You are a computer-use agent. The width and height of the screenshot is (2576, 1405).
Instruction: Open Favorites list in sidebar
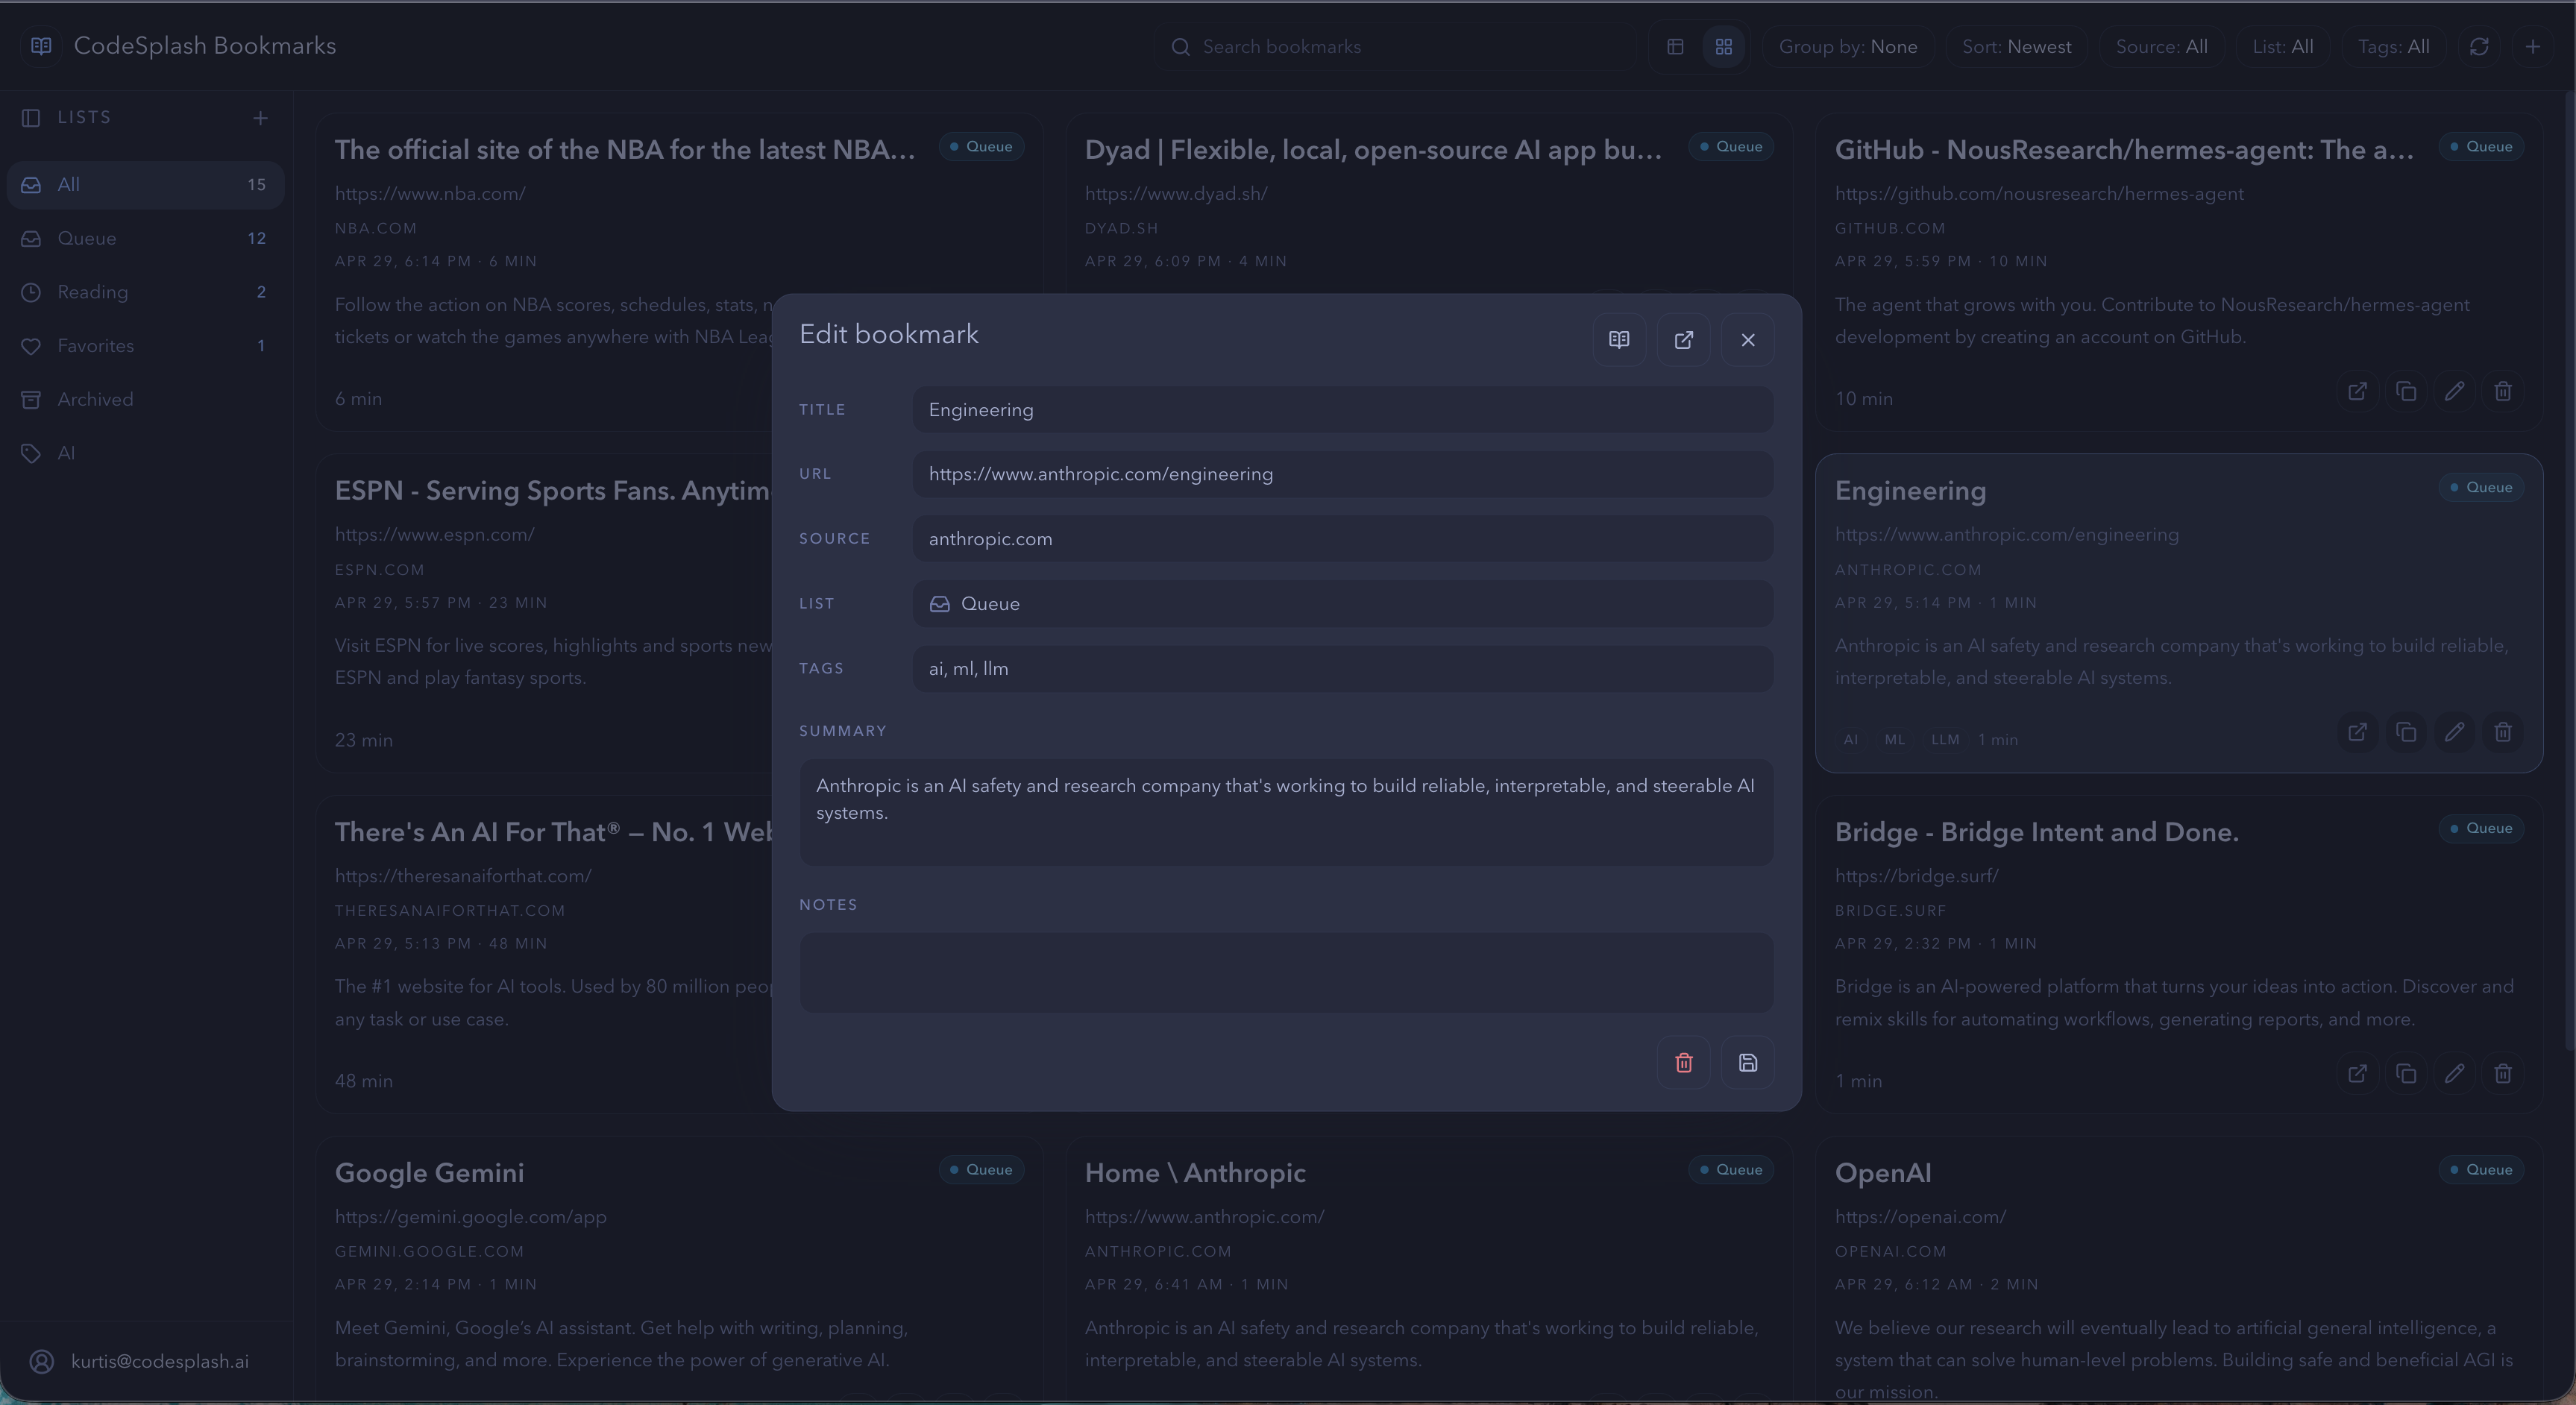coord(145,346)
